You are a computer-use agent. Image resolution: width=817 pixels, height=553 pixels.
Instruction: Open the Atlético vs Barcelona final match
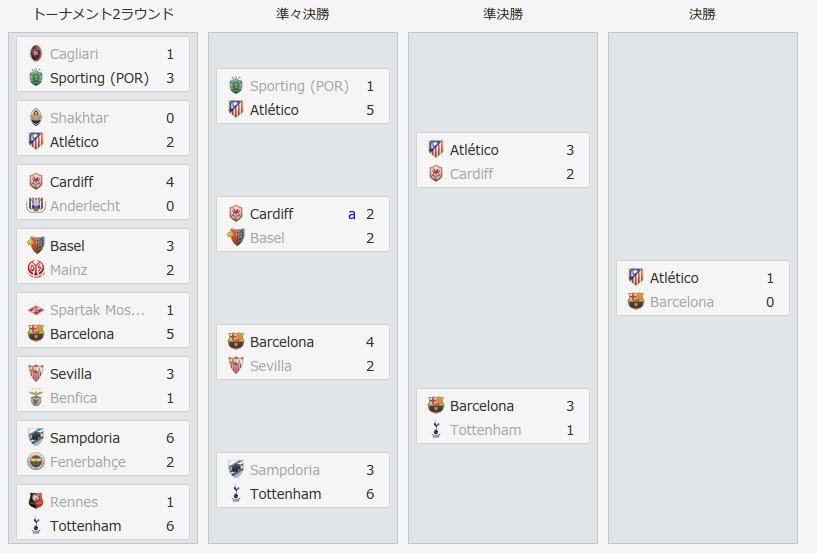click(x=702, y=288)
